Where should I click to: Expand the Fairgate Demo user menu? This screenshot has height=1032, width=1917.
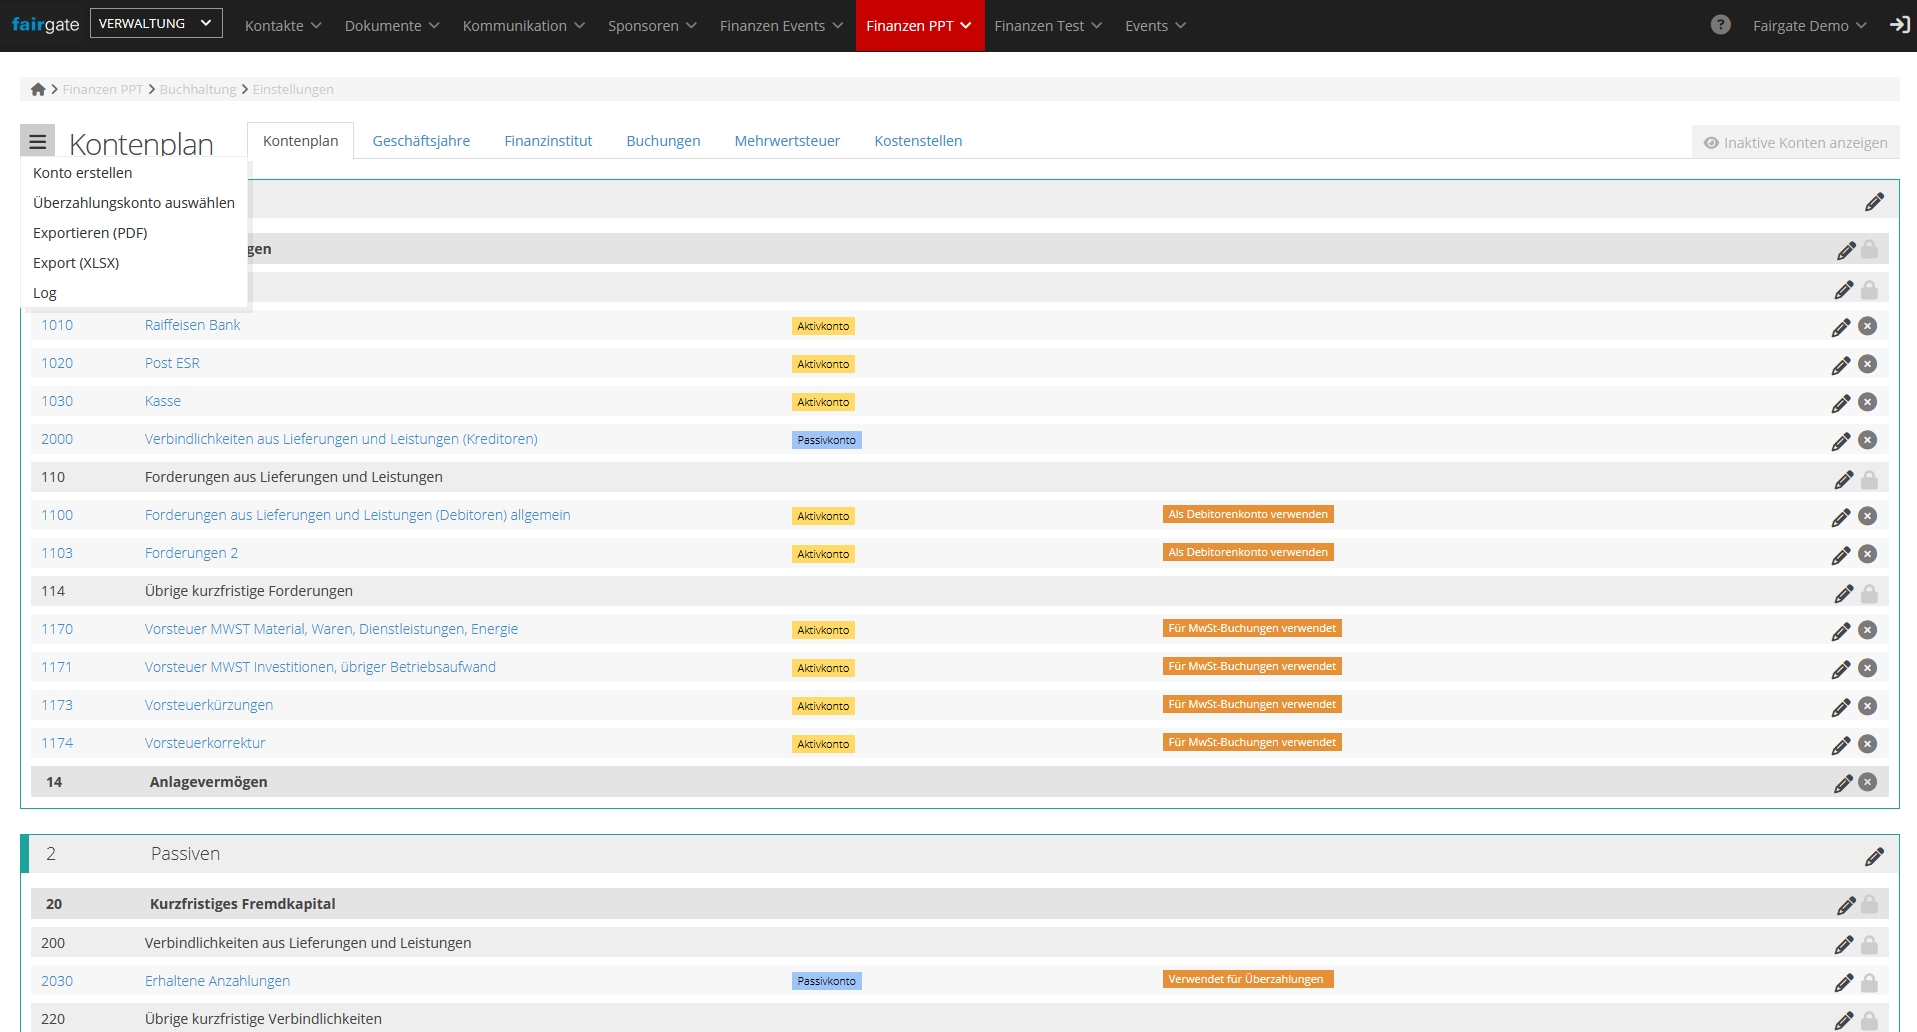pyautogui.click(x=1809, y=26)
